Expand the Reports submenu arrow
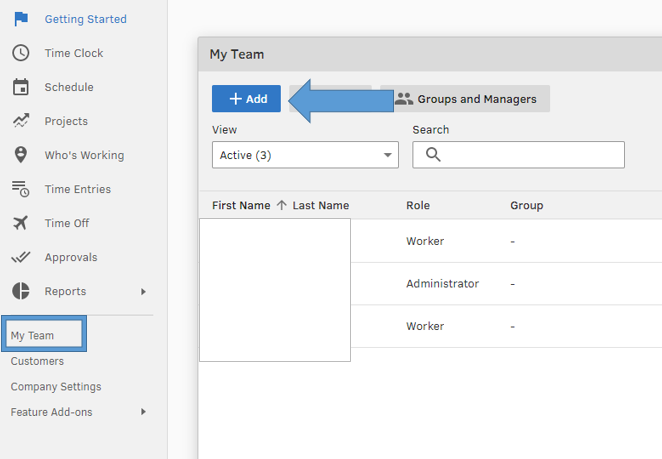This screenshot has width=662, height=459. [143, 292]
